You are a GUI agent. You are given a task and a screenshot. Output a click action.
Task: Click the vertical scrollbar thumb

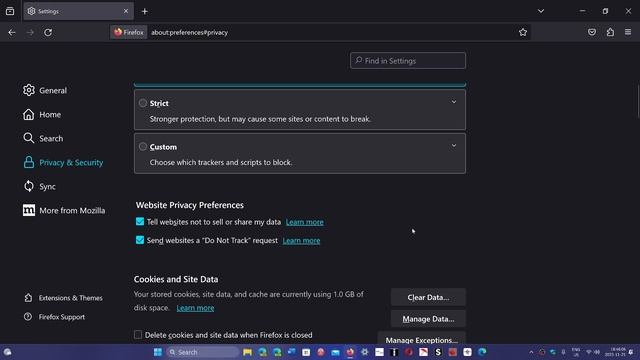(638, 101)
